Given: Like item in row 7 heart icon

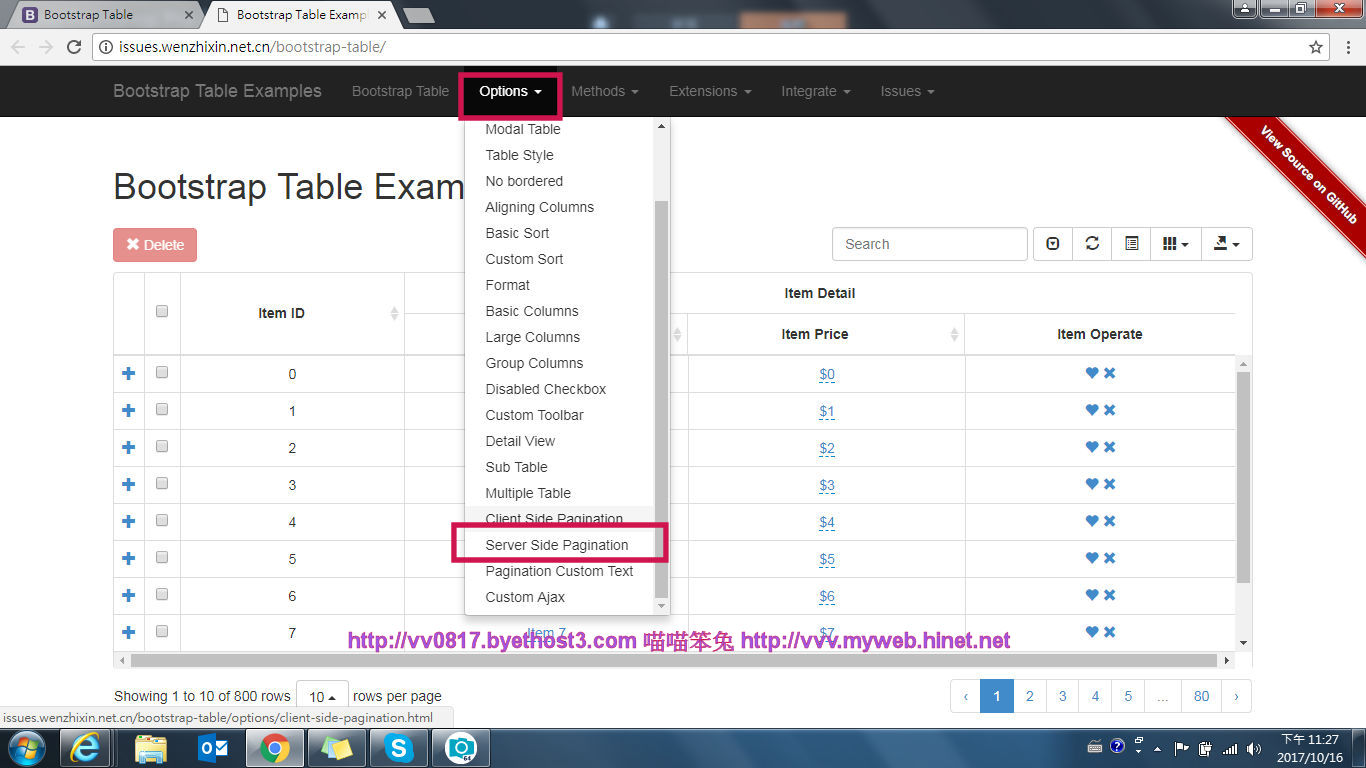Looking at the screenshot, I should tap(1092, 632).
